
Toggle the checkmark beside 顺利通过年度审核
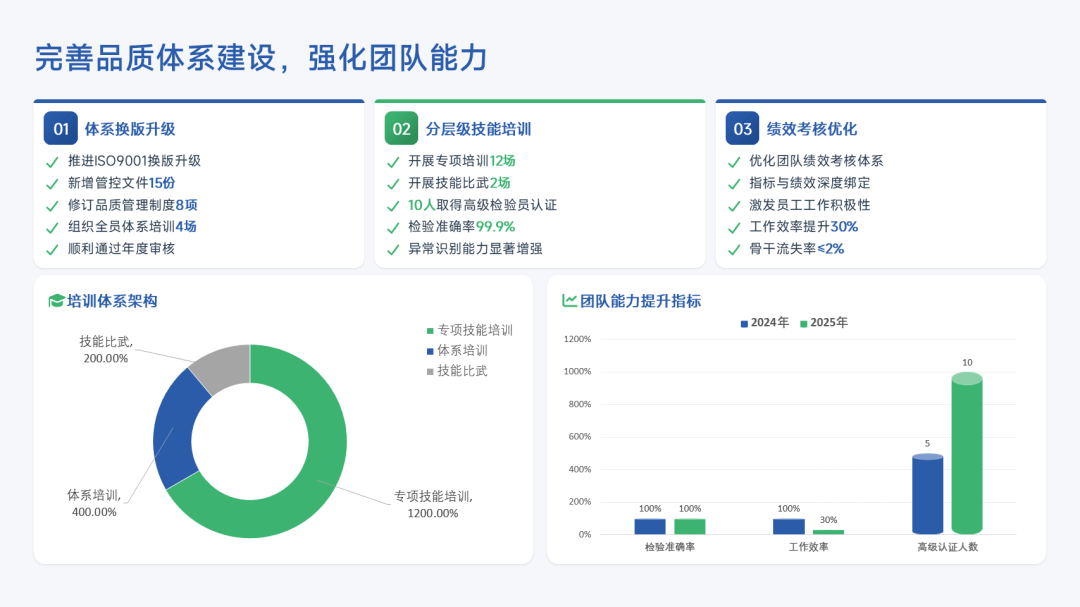click(53, 249)
